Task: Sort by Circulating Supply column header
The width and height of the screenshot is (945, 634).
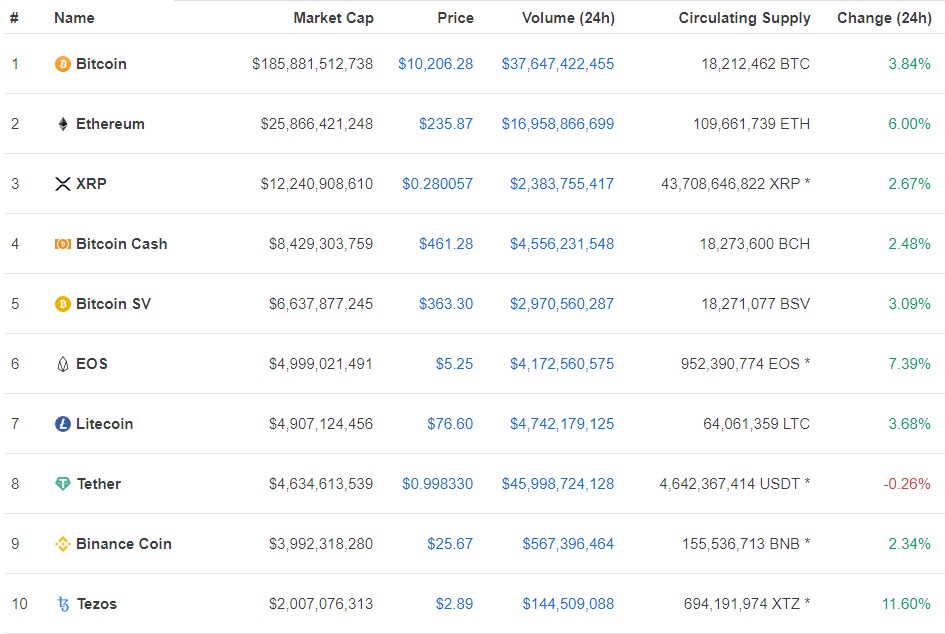Action: [x=744, y=18]
